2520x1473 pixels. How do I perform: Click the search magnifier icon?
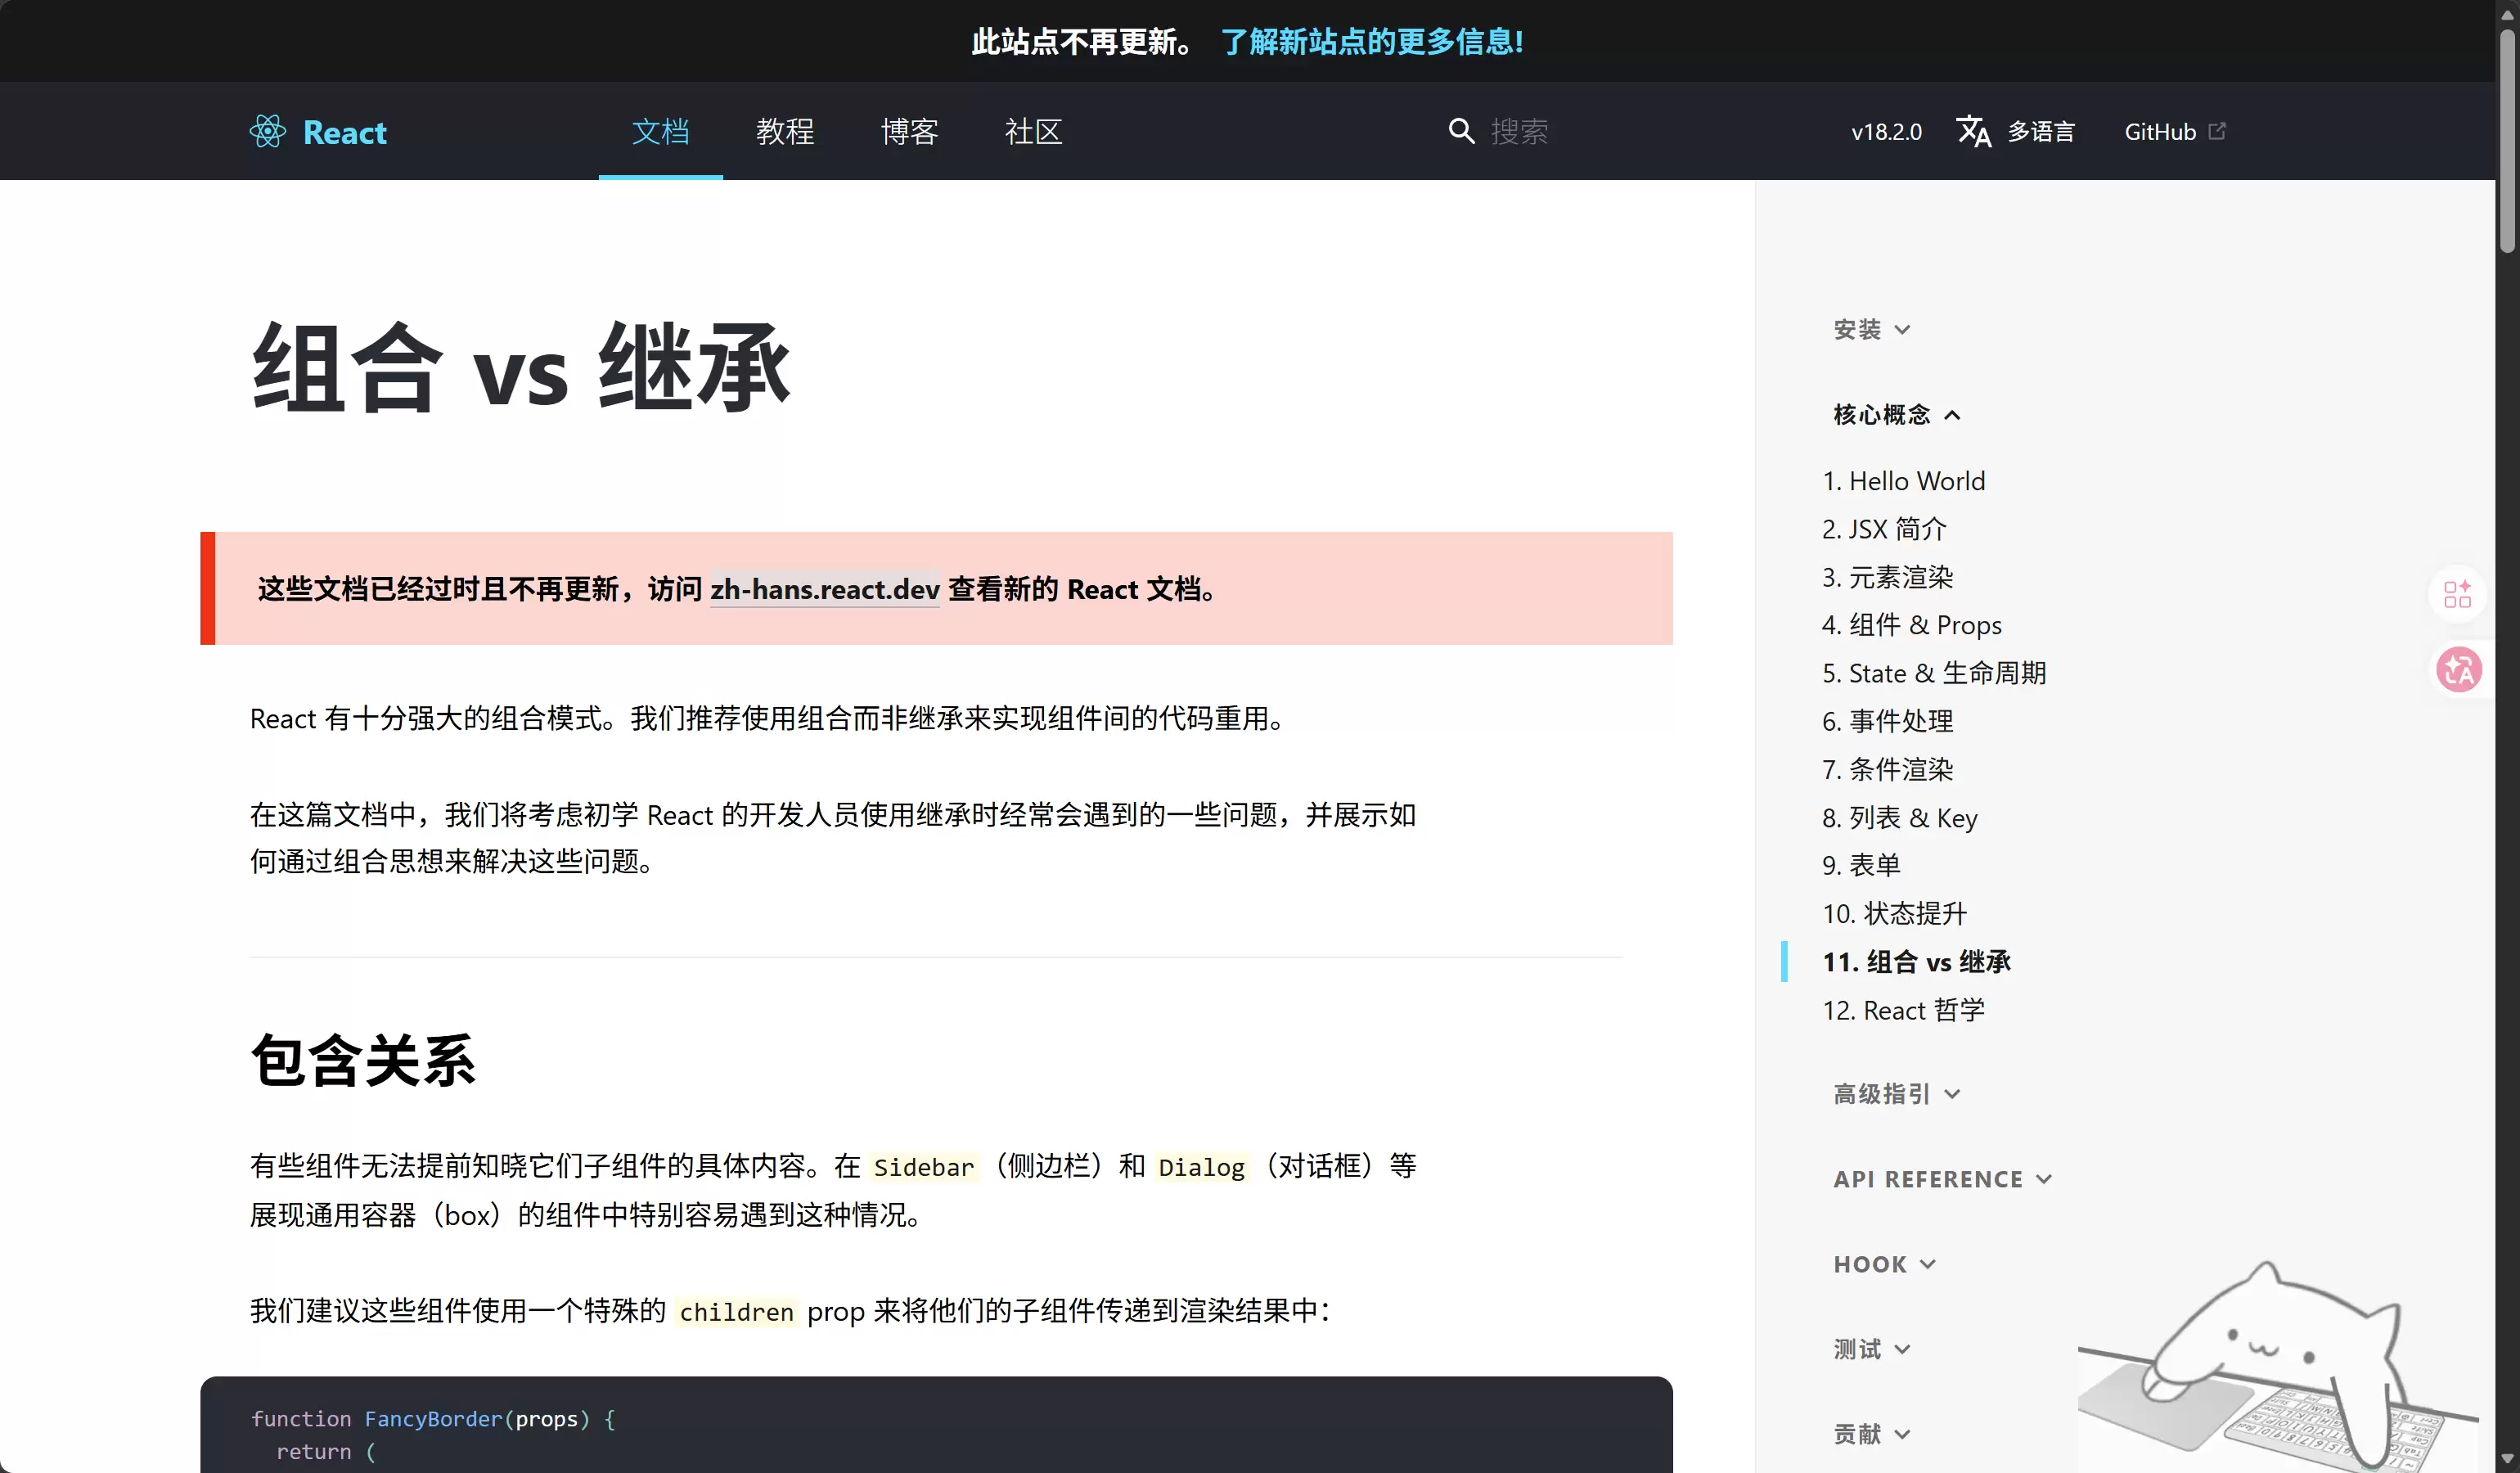1461,131
